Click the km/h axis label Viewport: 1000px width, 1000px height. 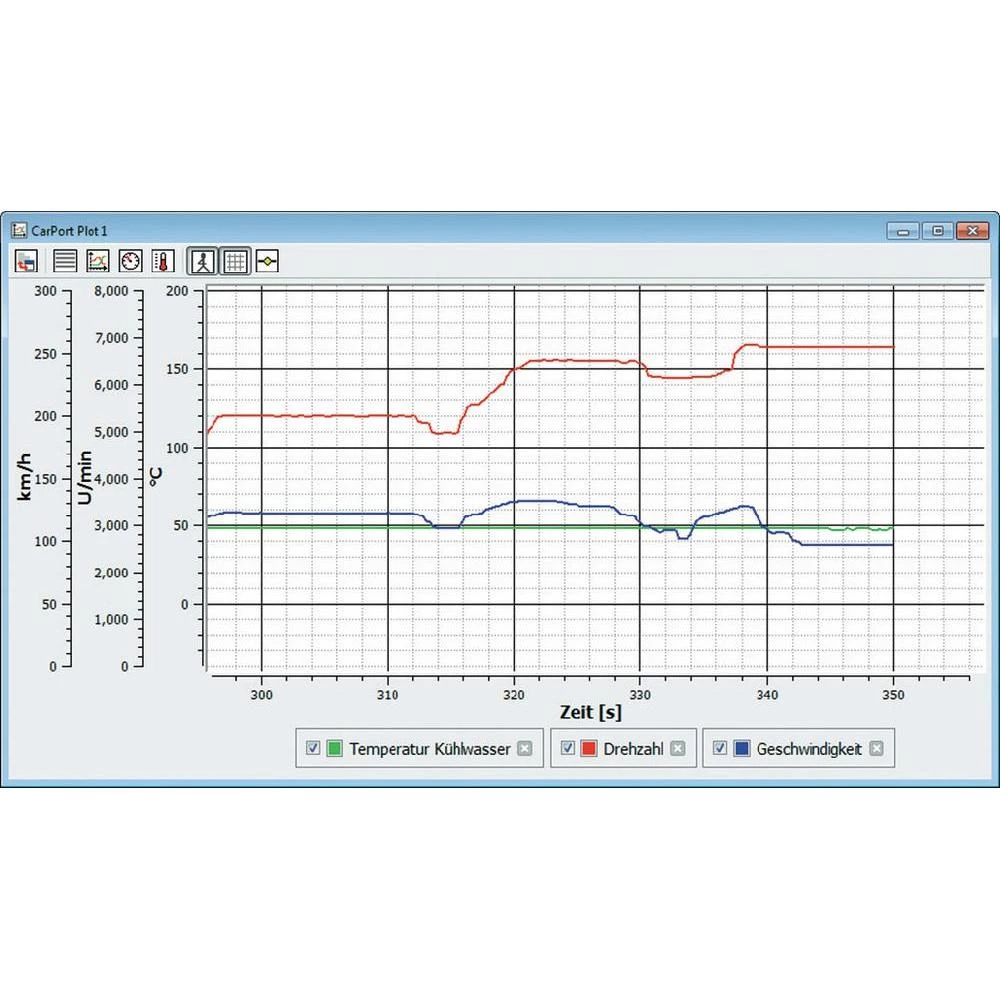click(x=27, y=477)
